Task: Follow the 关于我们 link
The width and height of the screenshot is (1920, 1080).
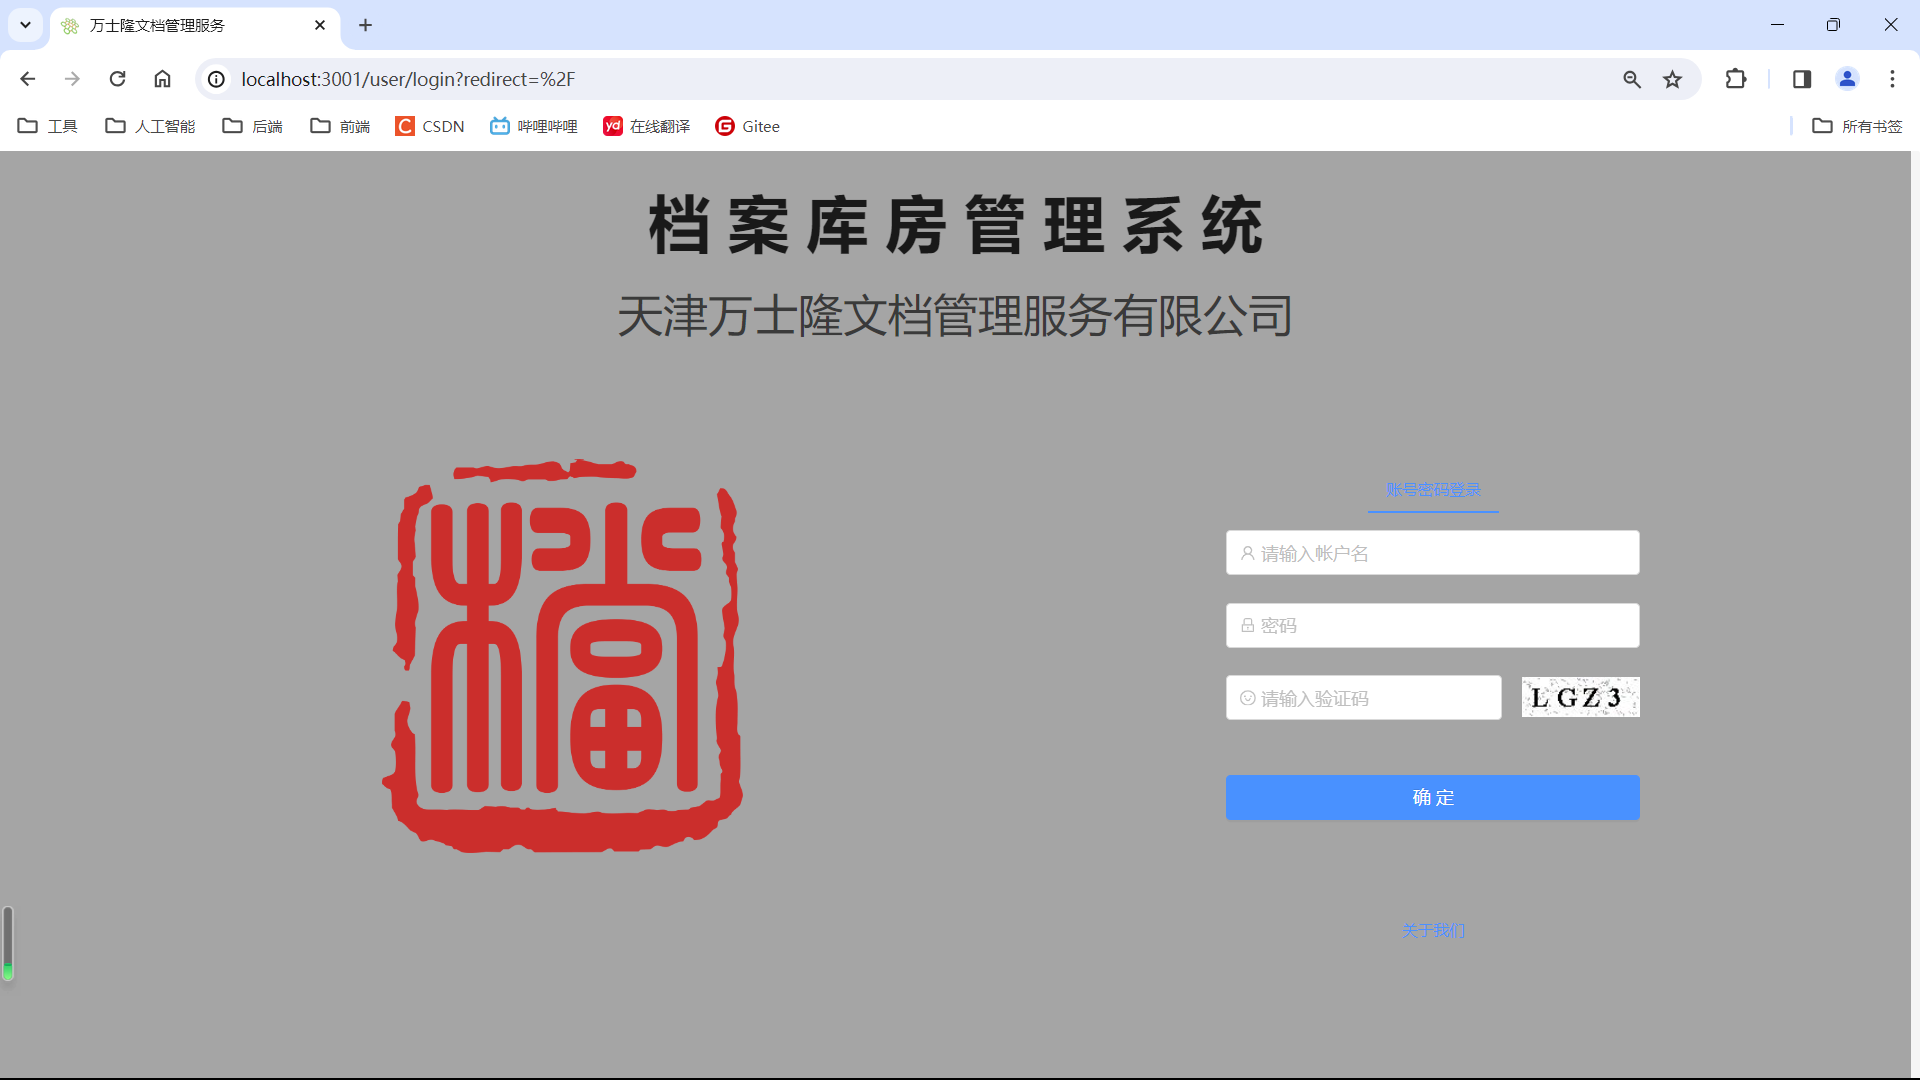Action: [x=1433, y=930]
